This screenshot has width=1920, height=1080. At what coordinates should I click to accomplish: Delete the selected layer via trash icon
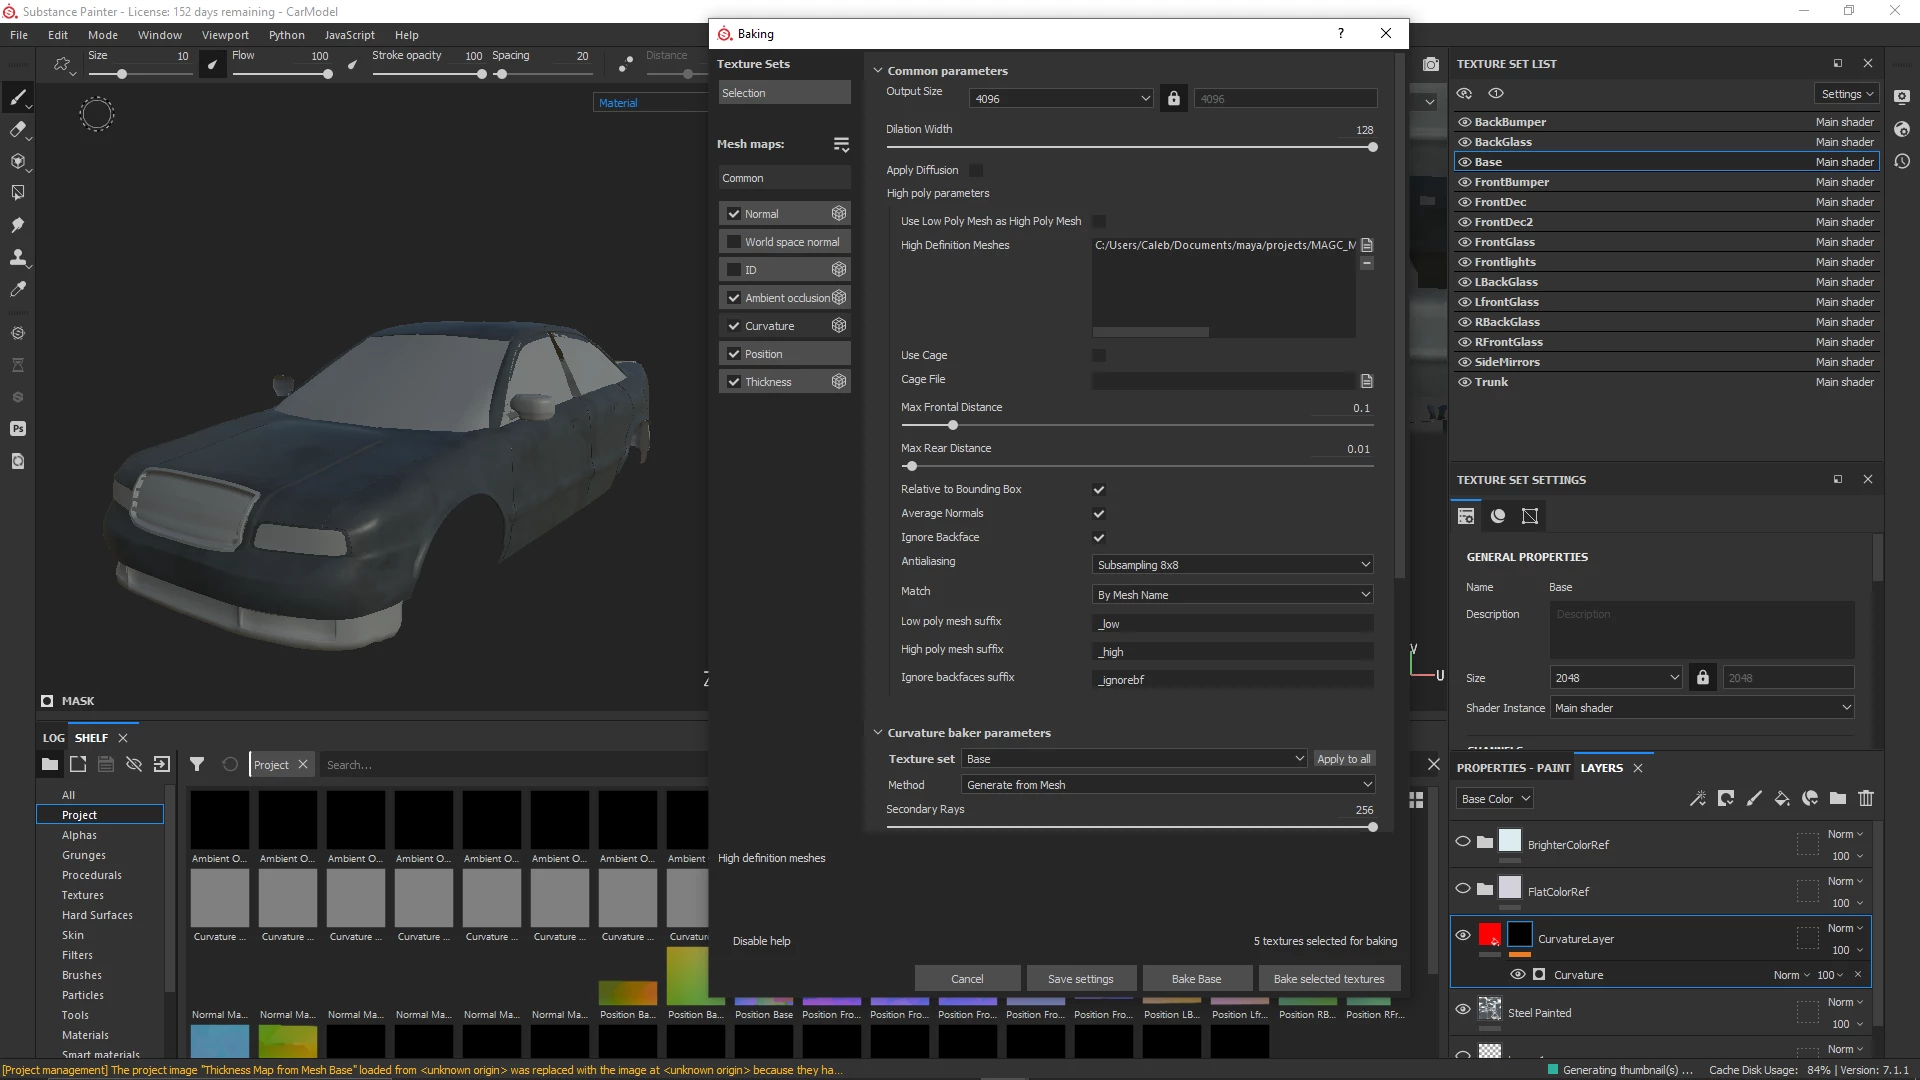tap(1865, 798)
